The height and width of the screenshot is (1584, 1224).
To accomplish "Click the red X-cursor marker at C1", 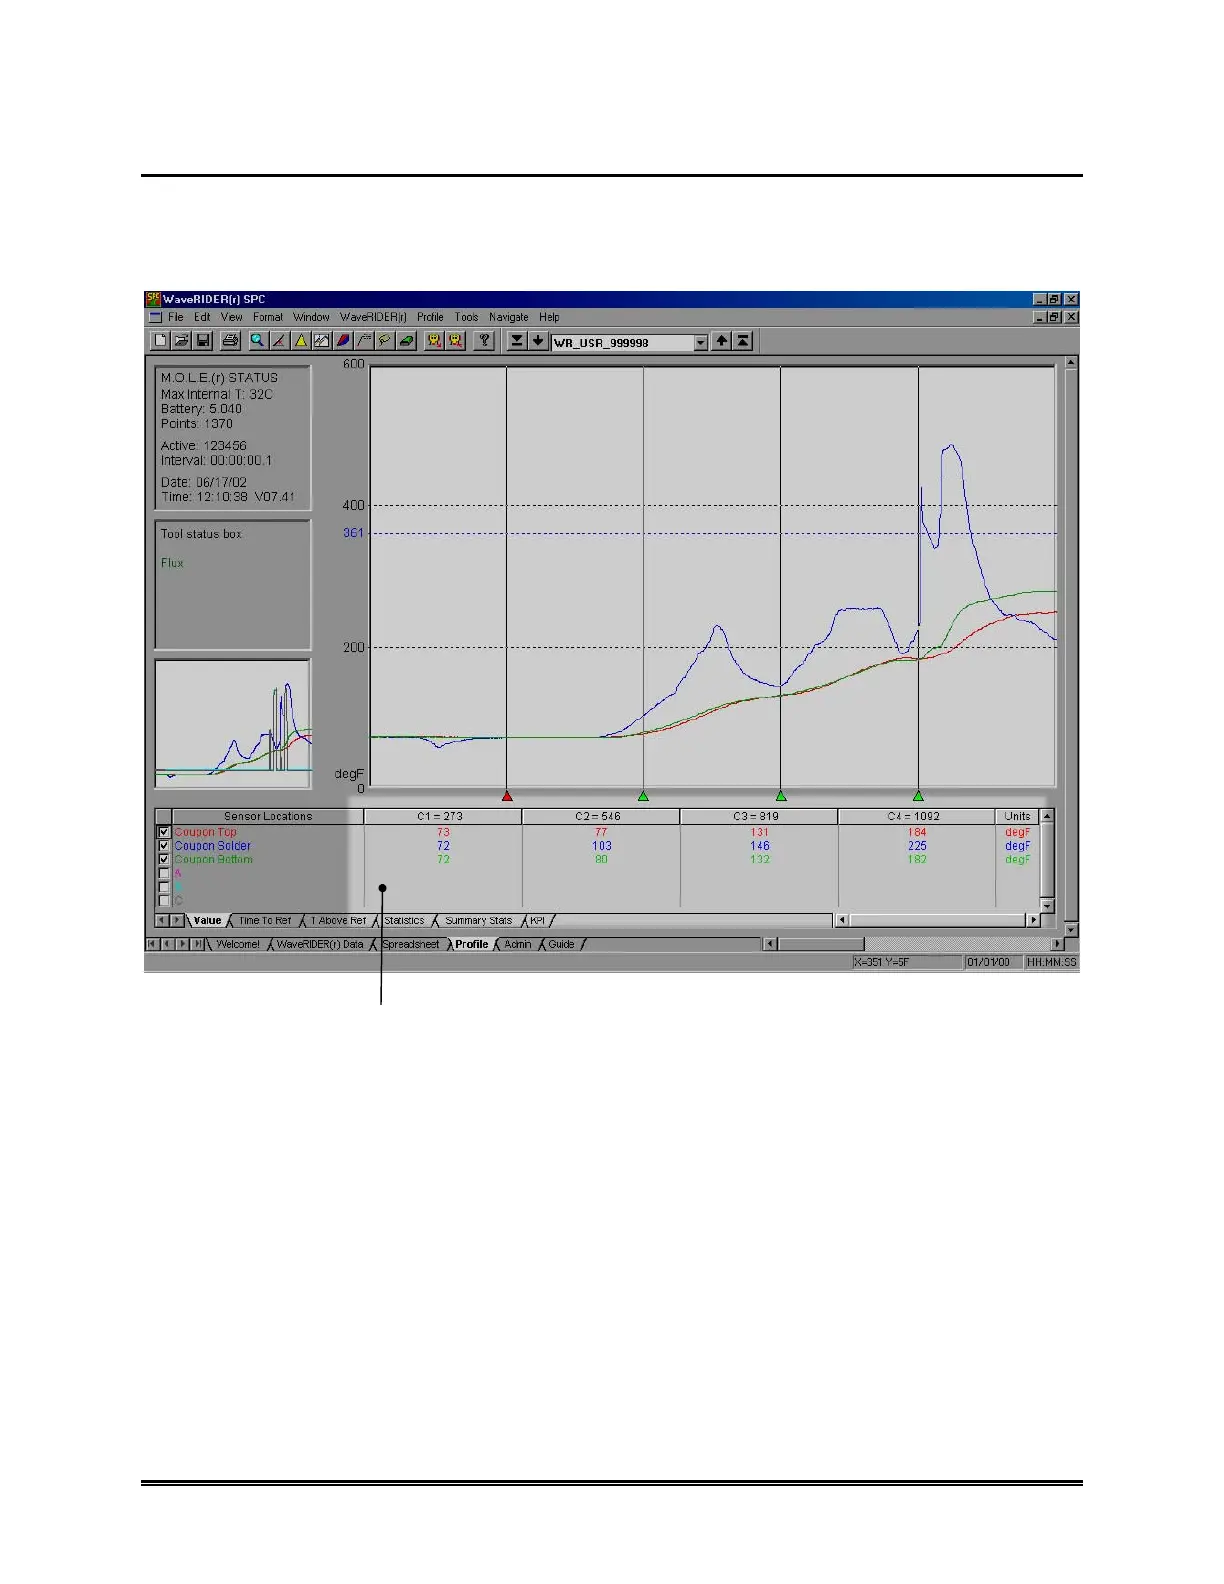I will click(x=507, y=796).
